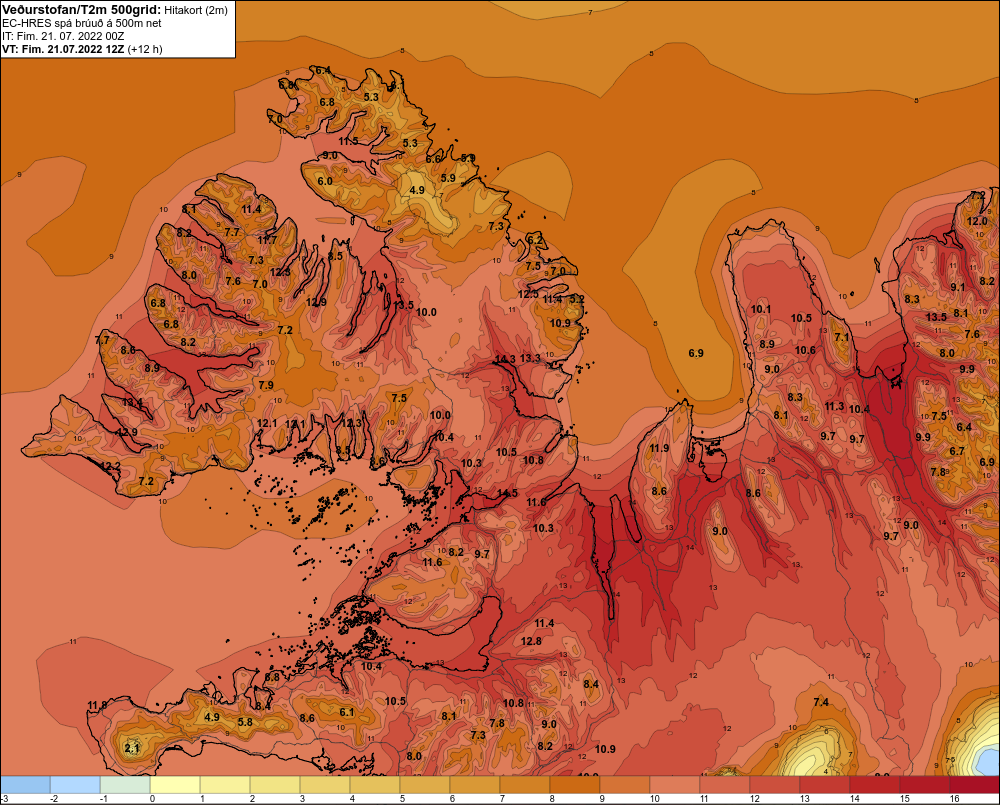Click the 6.2 temperature label

pyautogui.click(x=534, y=240)
